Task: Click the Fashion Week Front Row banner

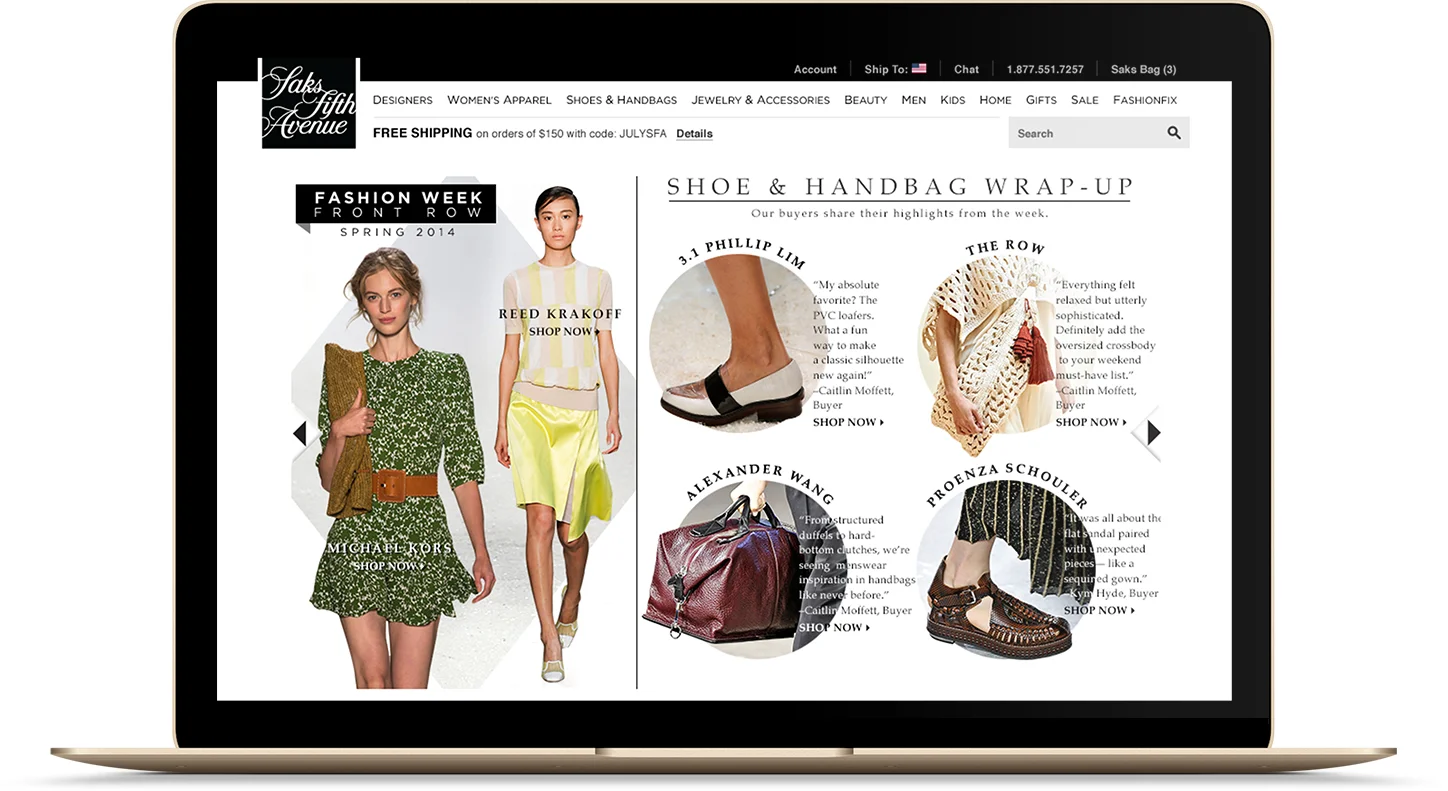Action: [396, 204]
